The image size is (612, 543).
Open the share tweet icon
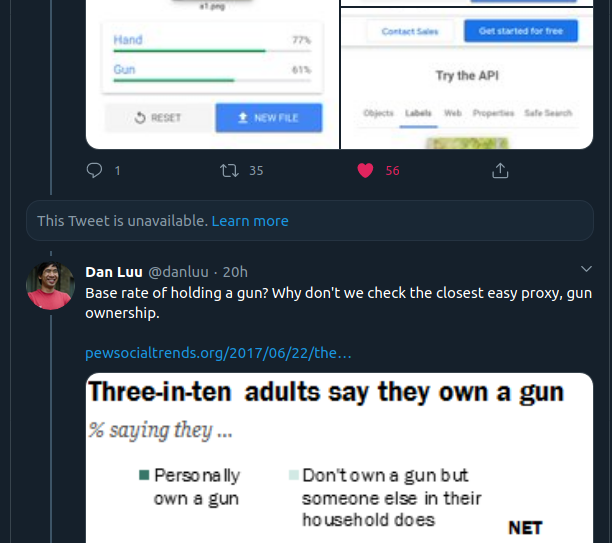(500, 171)
